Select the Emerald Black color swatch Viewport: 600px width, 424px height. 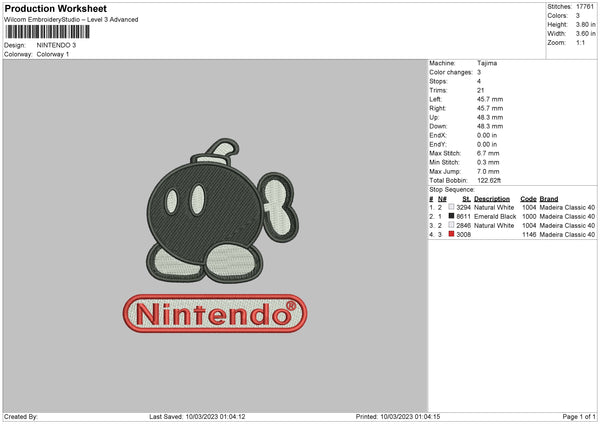[452, 216]
